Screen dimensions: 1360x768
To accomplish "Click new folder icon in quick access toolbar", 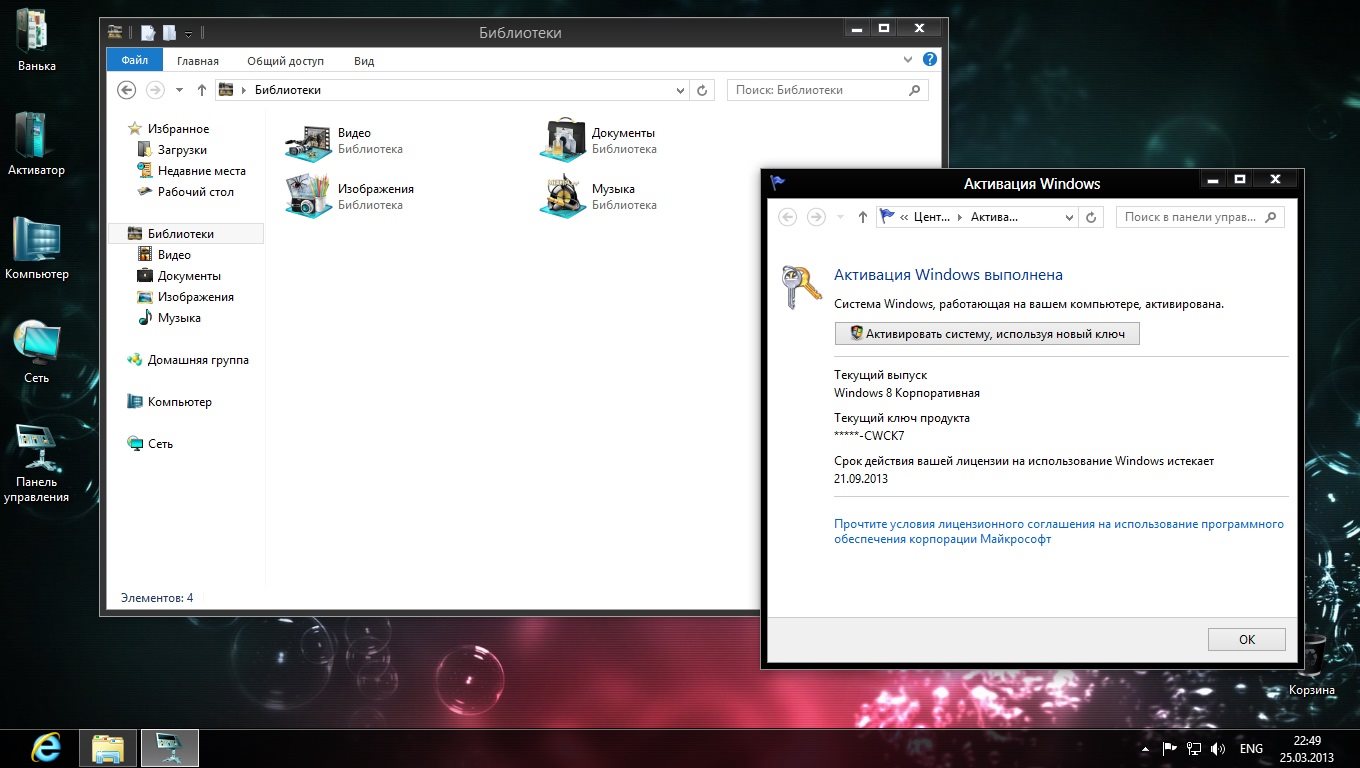I will tap(170, 33).
